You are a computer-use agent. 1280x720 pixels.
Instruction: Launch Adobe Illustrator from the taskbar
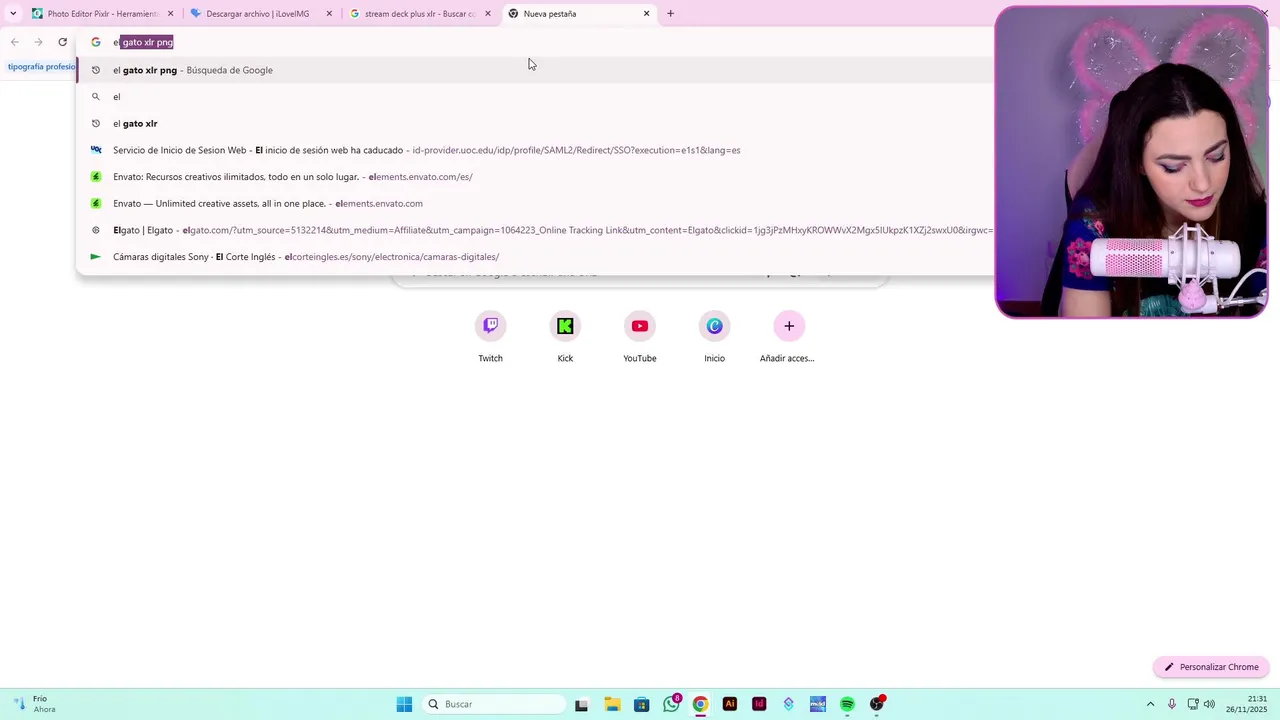730,704
